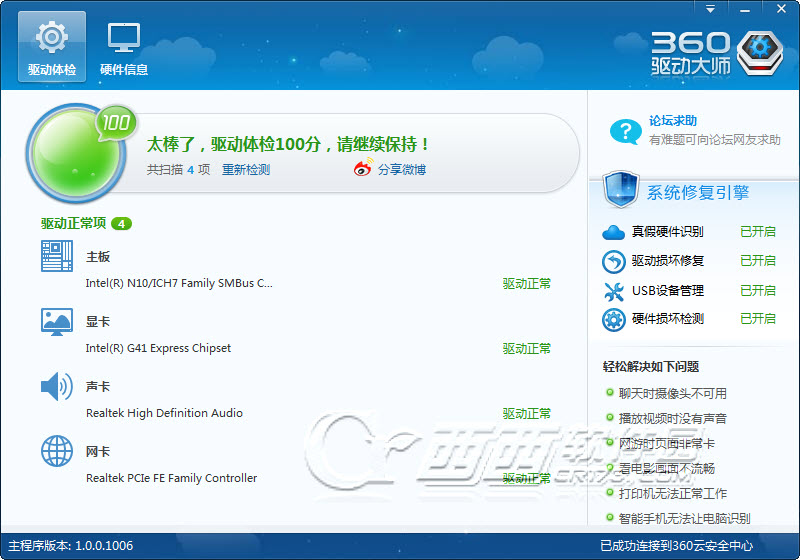Select the 显卡 label
Viewport: 800px width, 560px height.
pyautogui.click(x=98, y=321)
